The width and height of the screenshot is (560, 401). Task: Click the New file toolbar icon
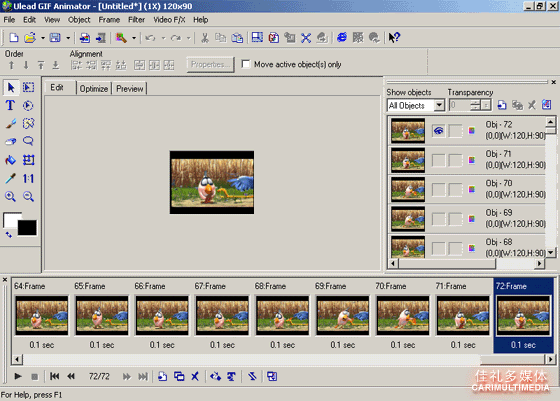[x=13, y=37]
